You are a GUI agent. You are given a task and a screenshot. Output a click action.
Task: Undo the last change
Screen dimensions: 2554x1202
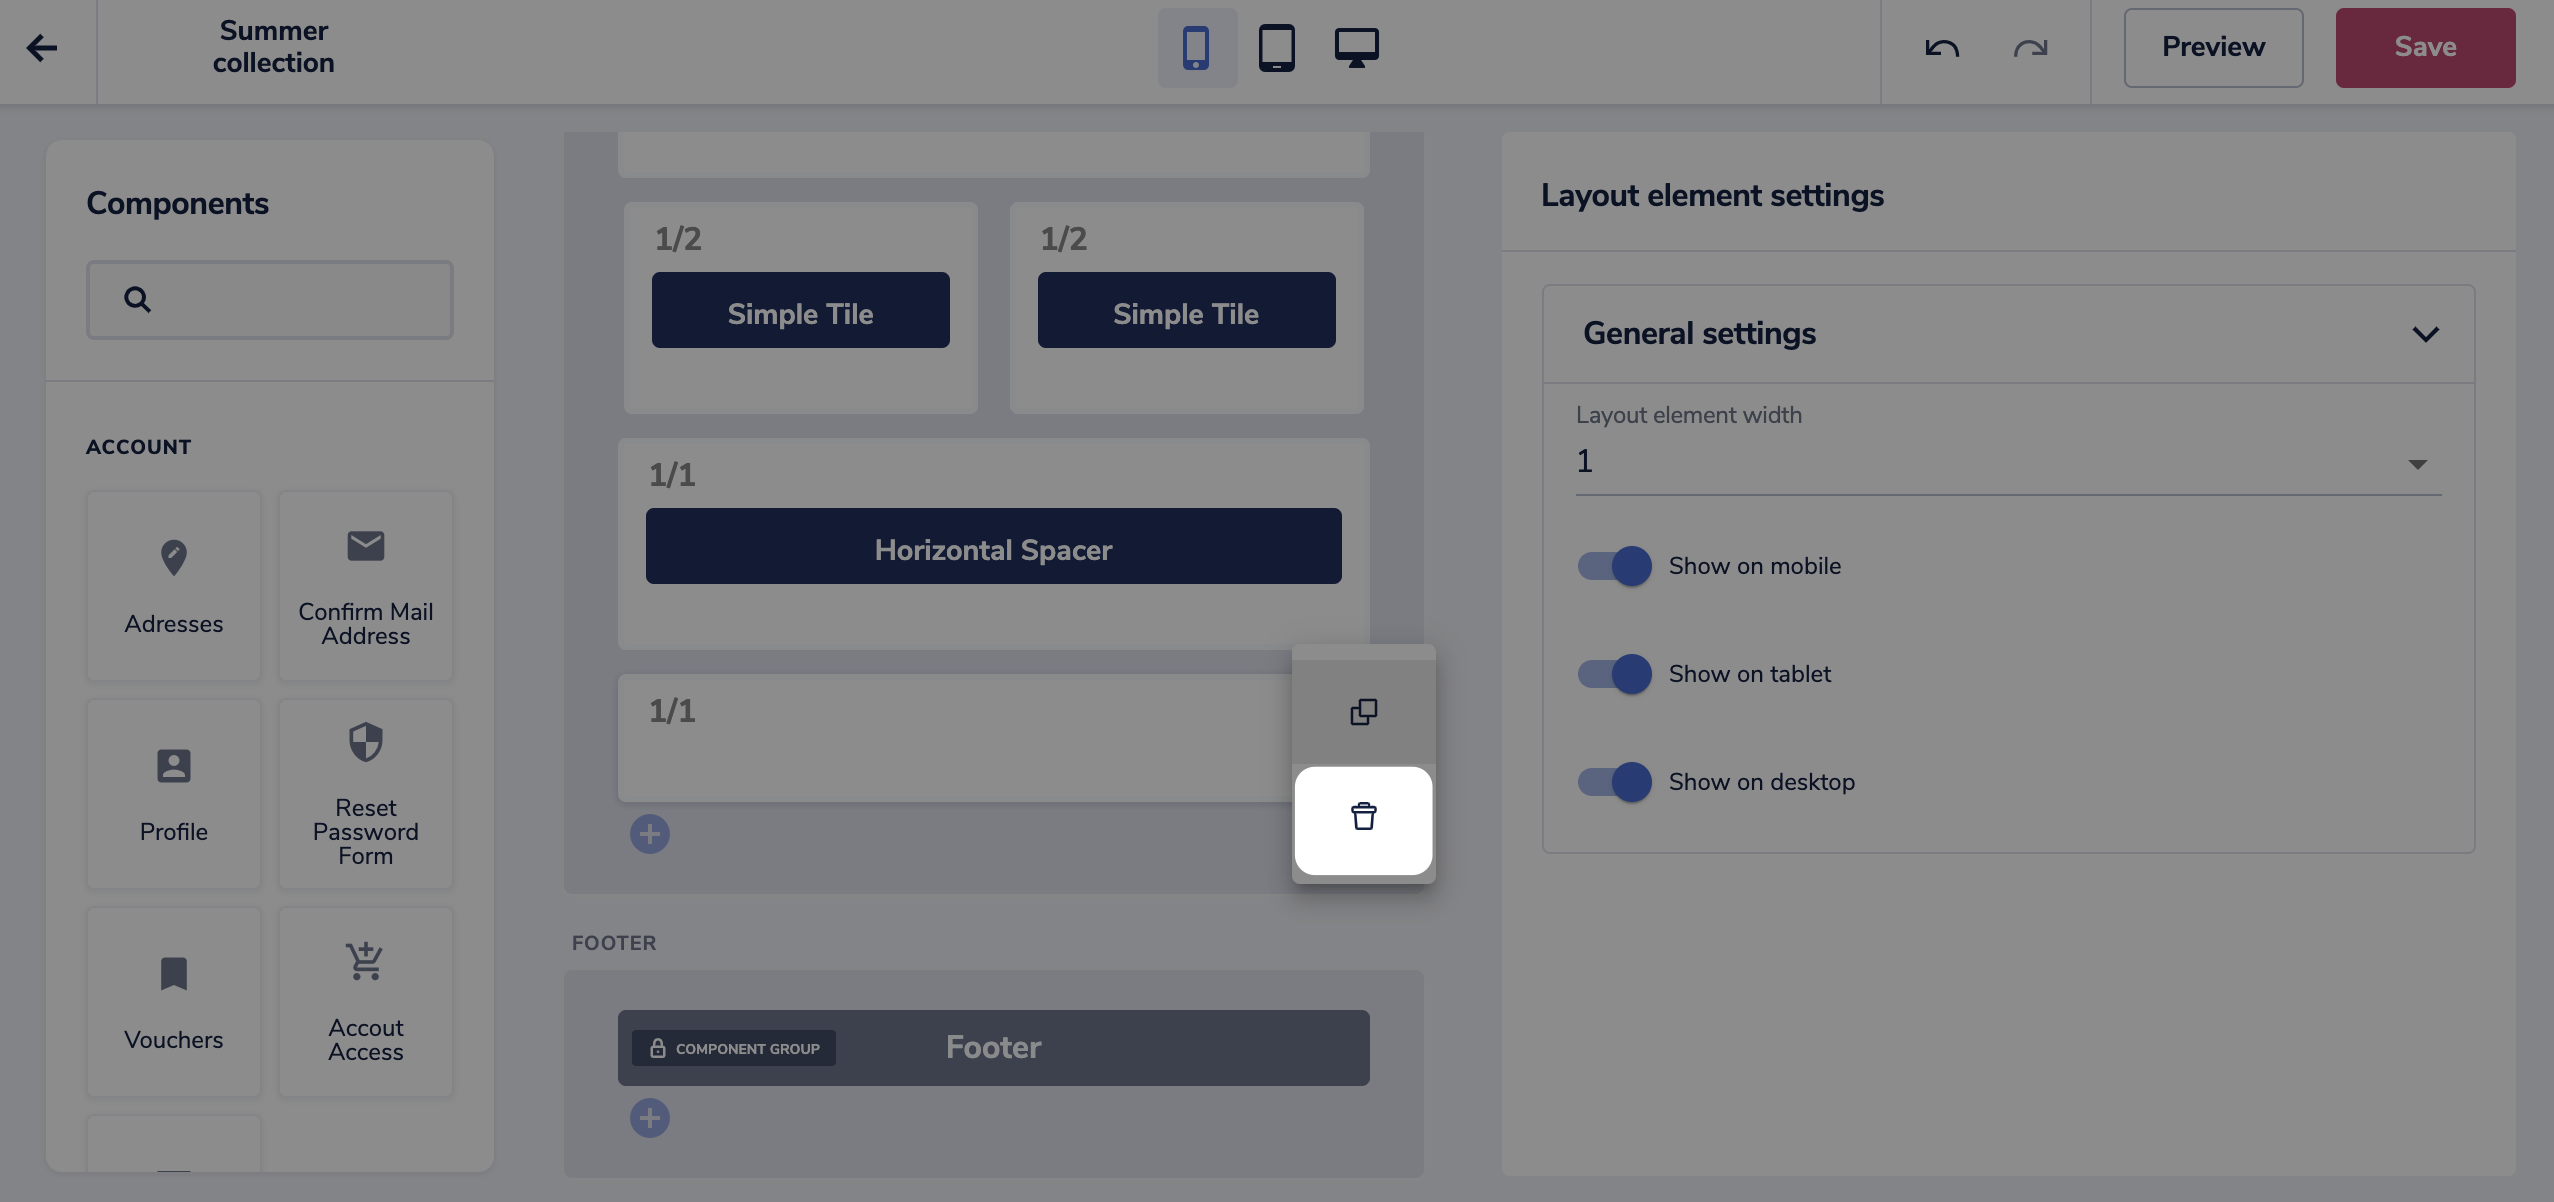(1942, 47)
